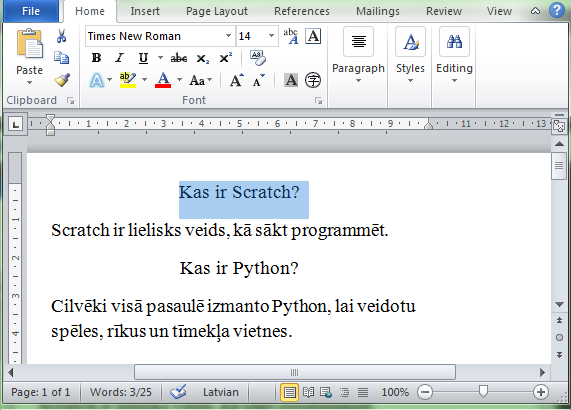Open Word Help question mark
Image resolution: width=571 pixels, height=410 pixels.
coord(557,10)
